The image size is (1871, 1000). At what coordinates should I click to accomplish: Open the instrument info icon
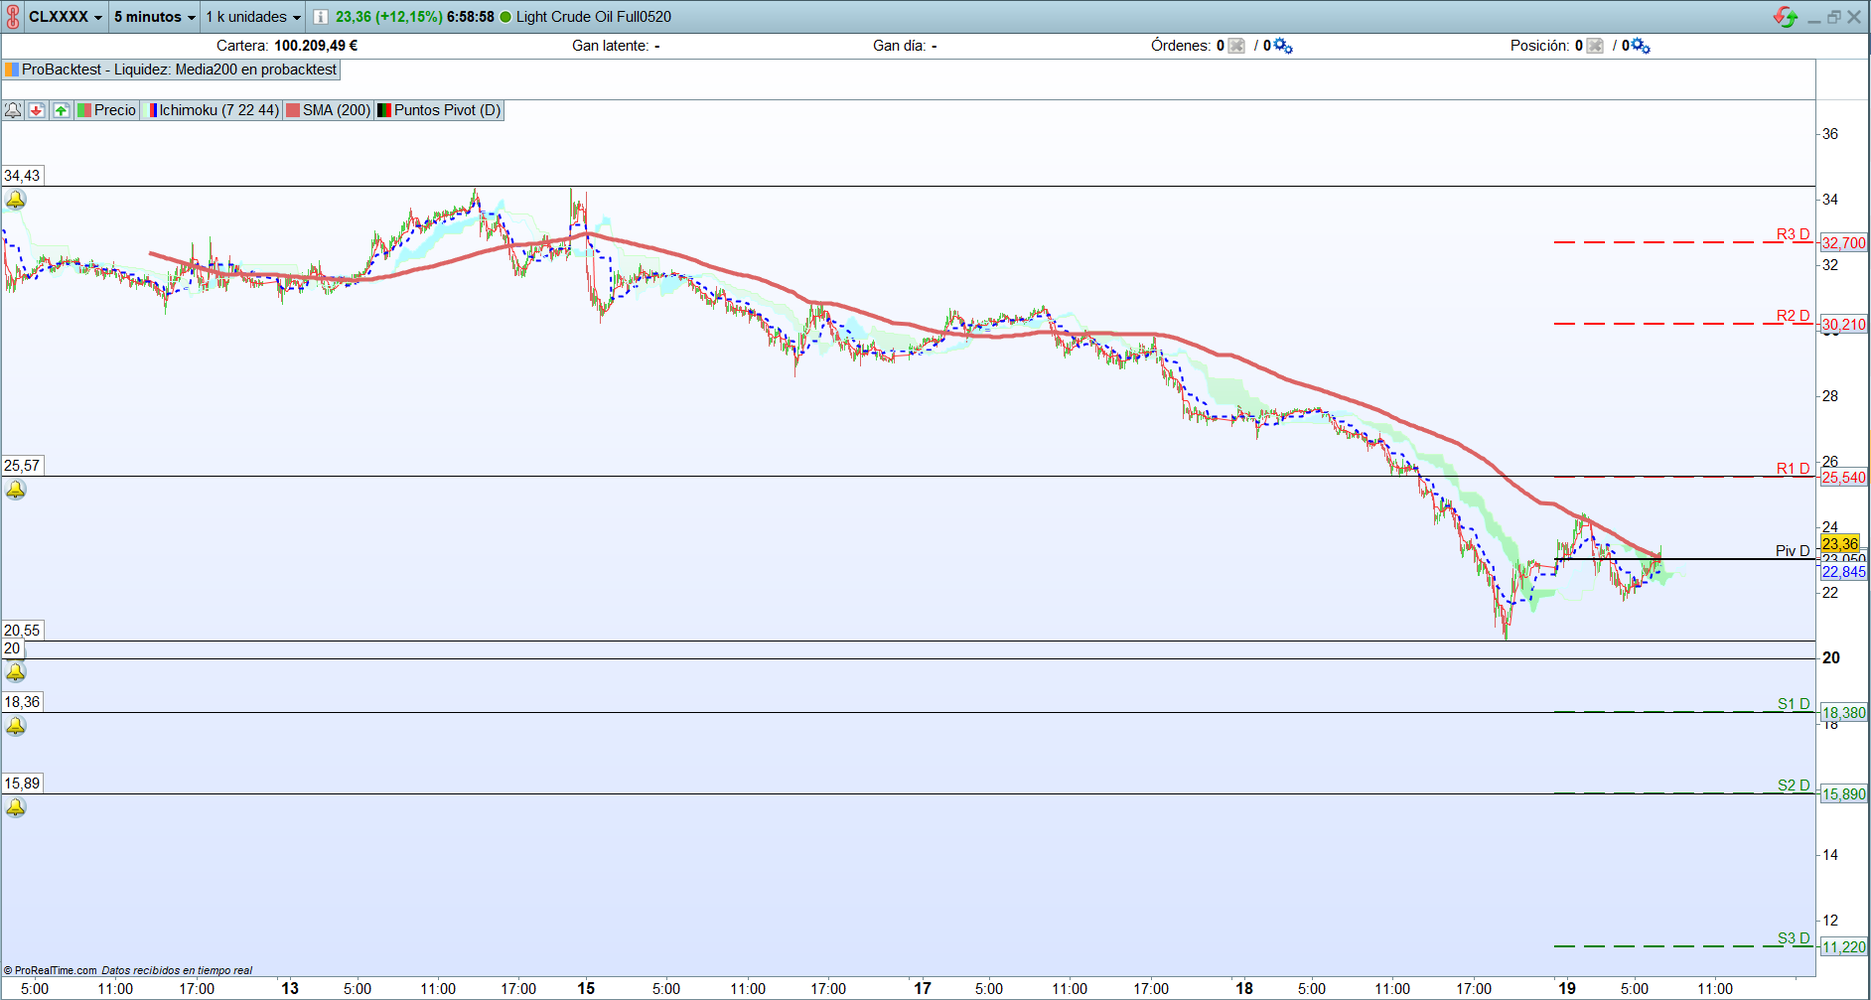320,17
